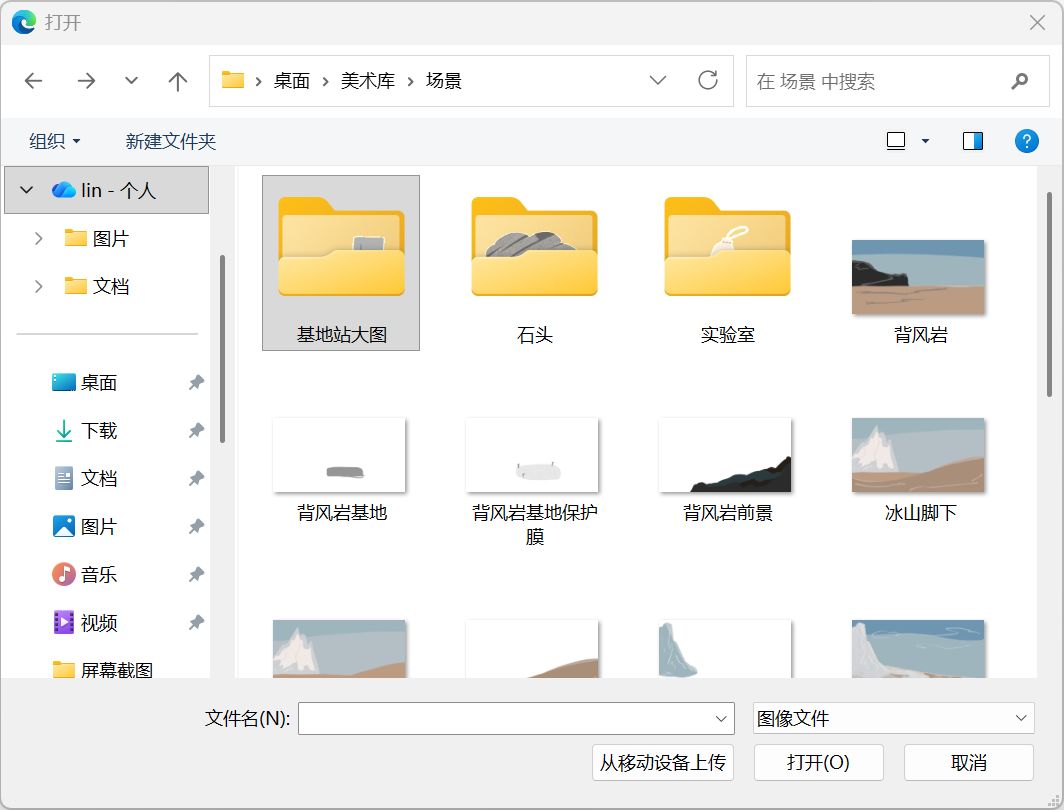
Task: Go forward with the right arrow
Action: click(86, 81)
